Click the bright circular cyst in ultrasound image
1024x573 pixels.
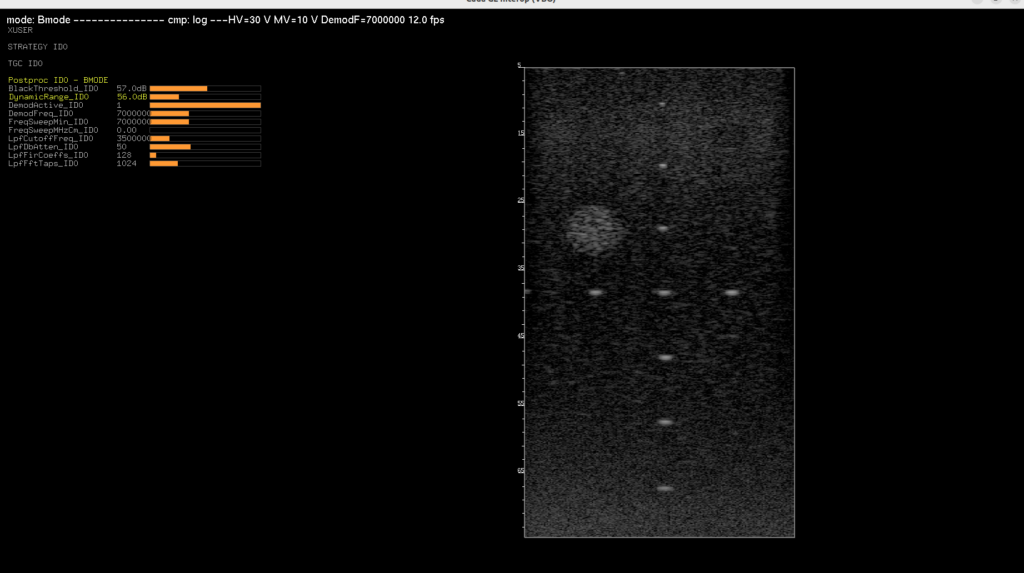(594, 229)
